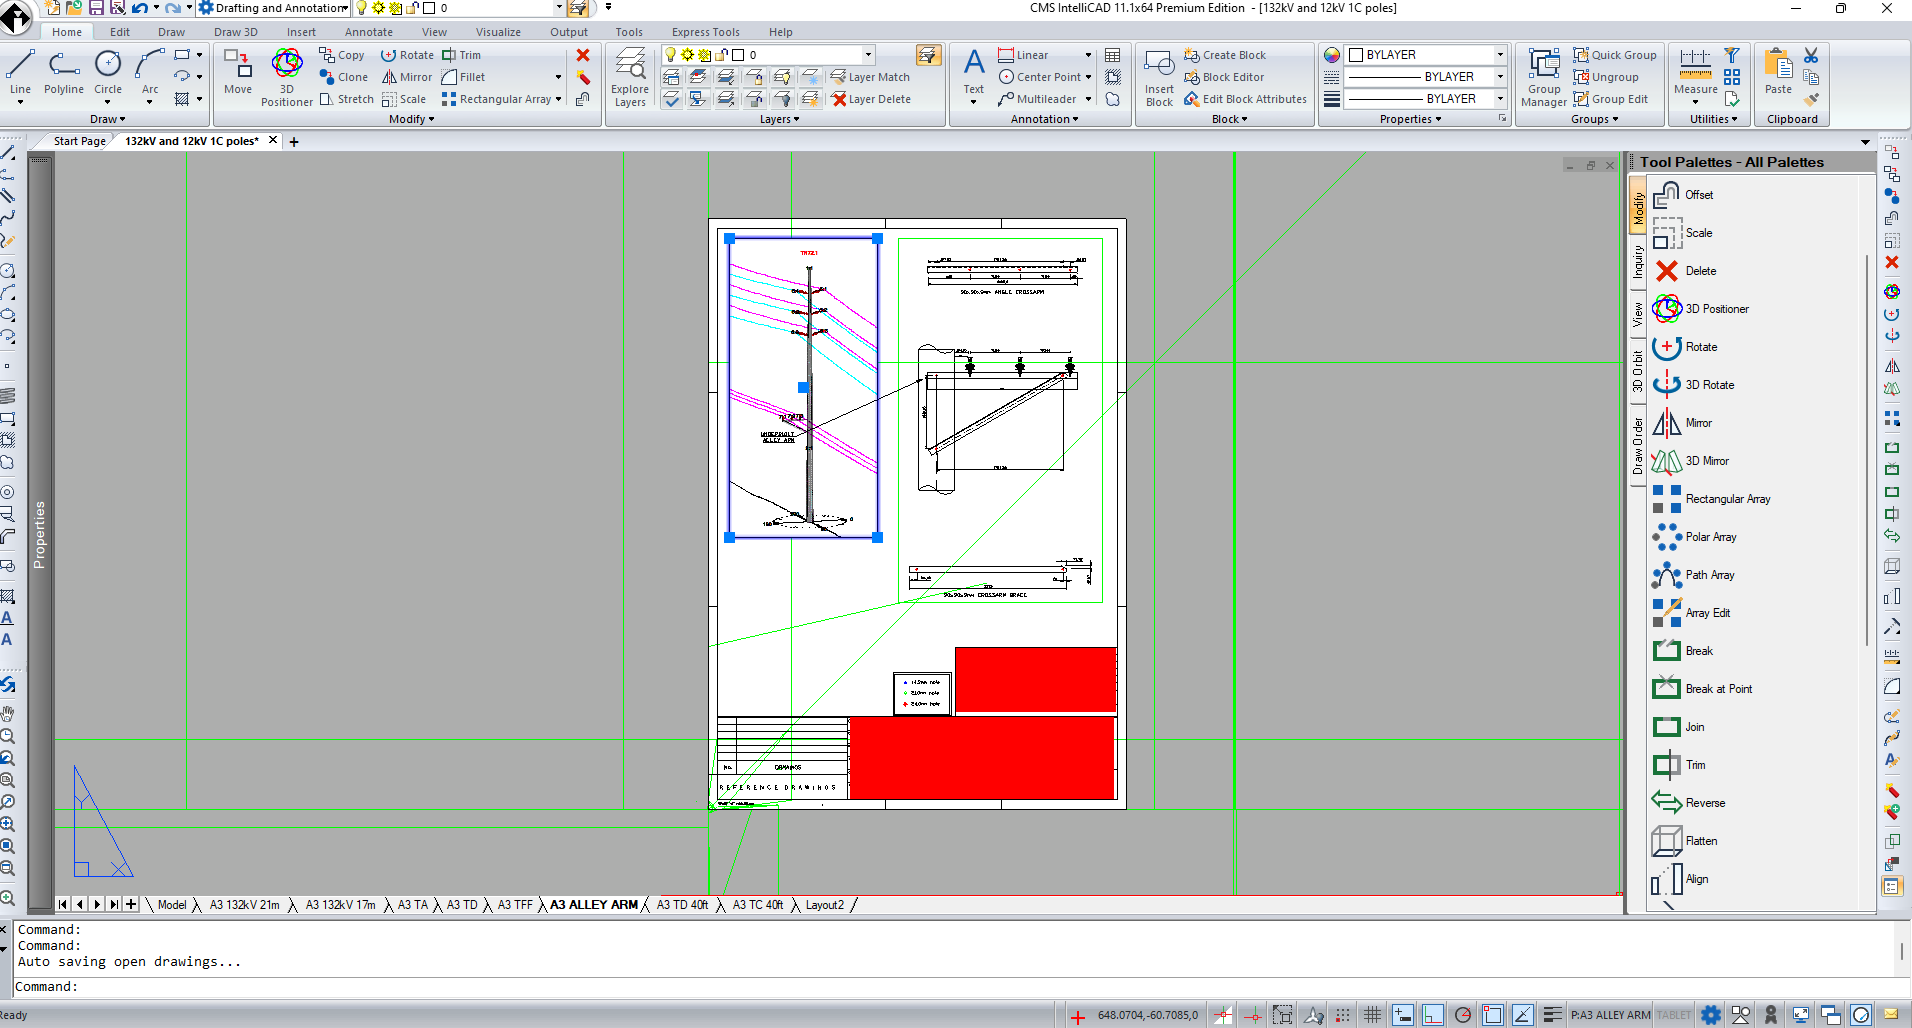Open the A3 132kV 21m layout tab
The height and width of the screenshot is (1028, 1912).
pyautogui.click(x=245, y=905)
